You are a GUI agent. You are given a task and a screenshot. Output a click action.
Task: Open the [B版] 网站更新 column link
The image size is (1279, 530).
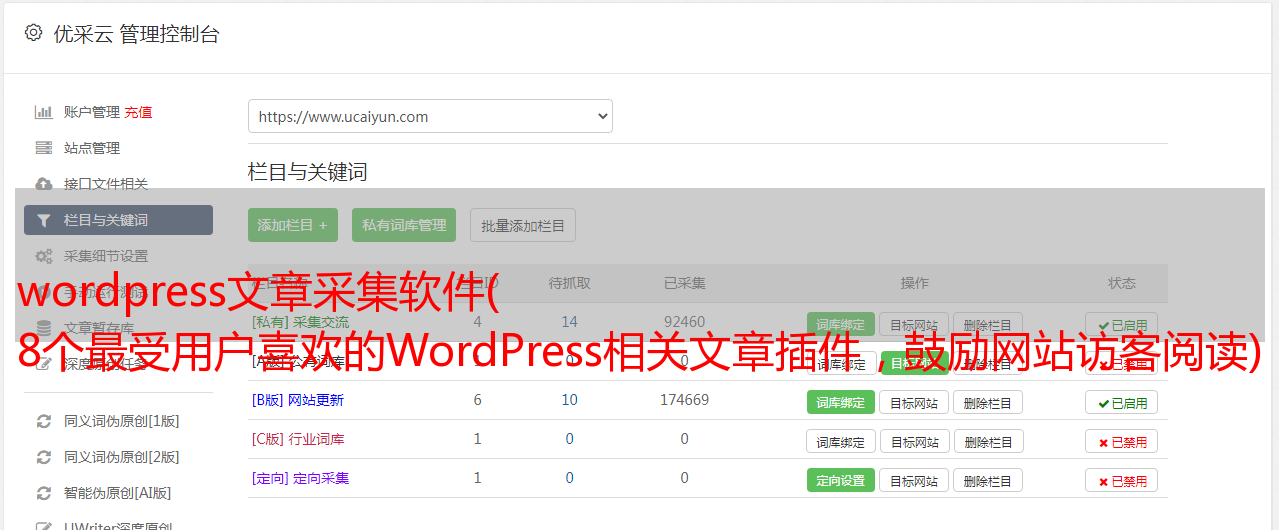pos(298,400)
